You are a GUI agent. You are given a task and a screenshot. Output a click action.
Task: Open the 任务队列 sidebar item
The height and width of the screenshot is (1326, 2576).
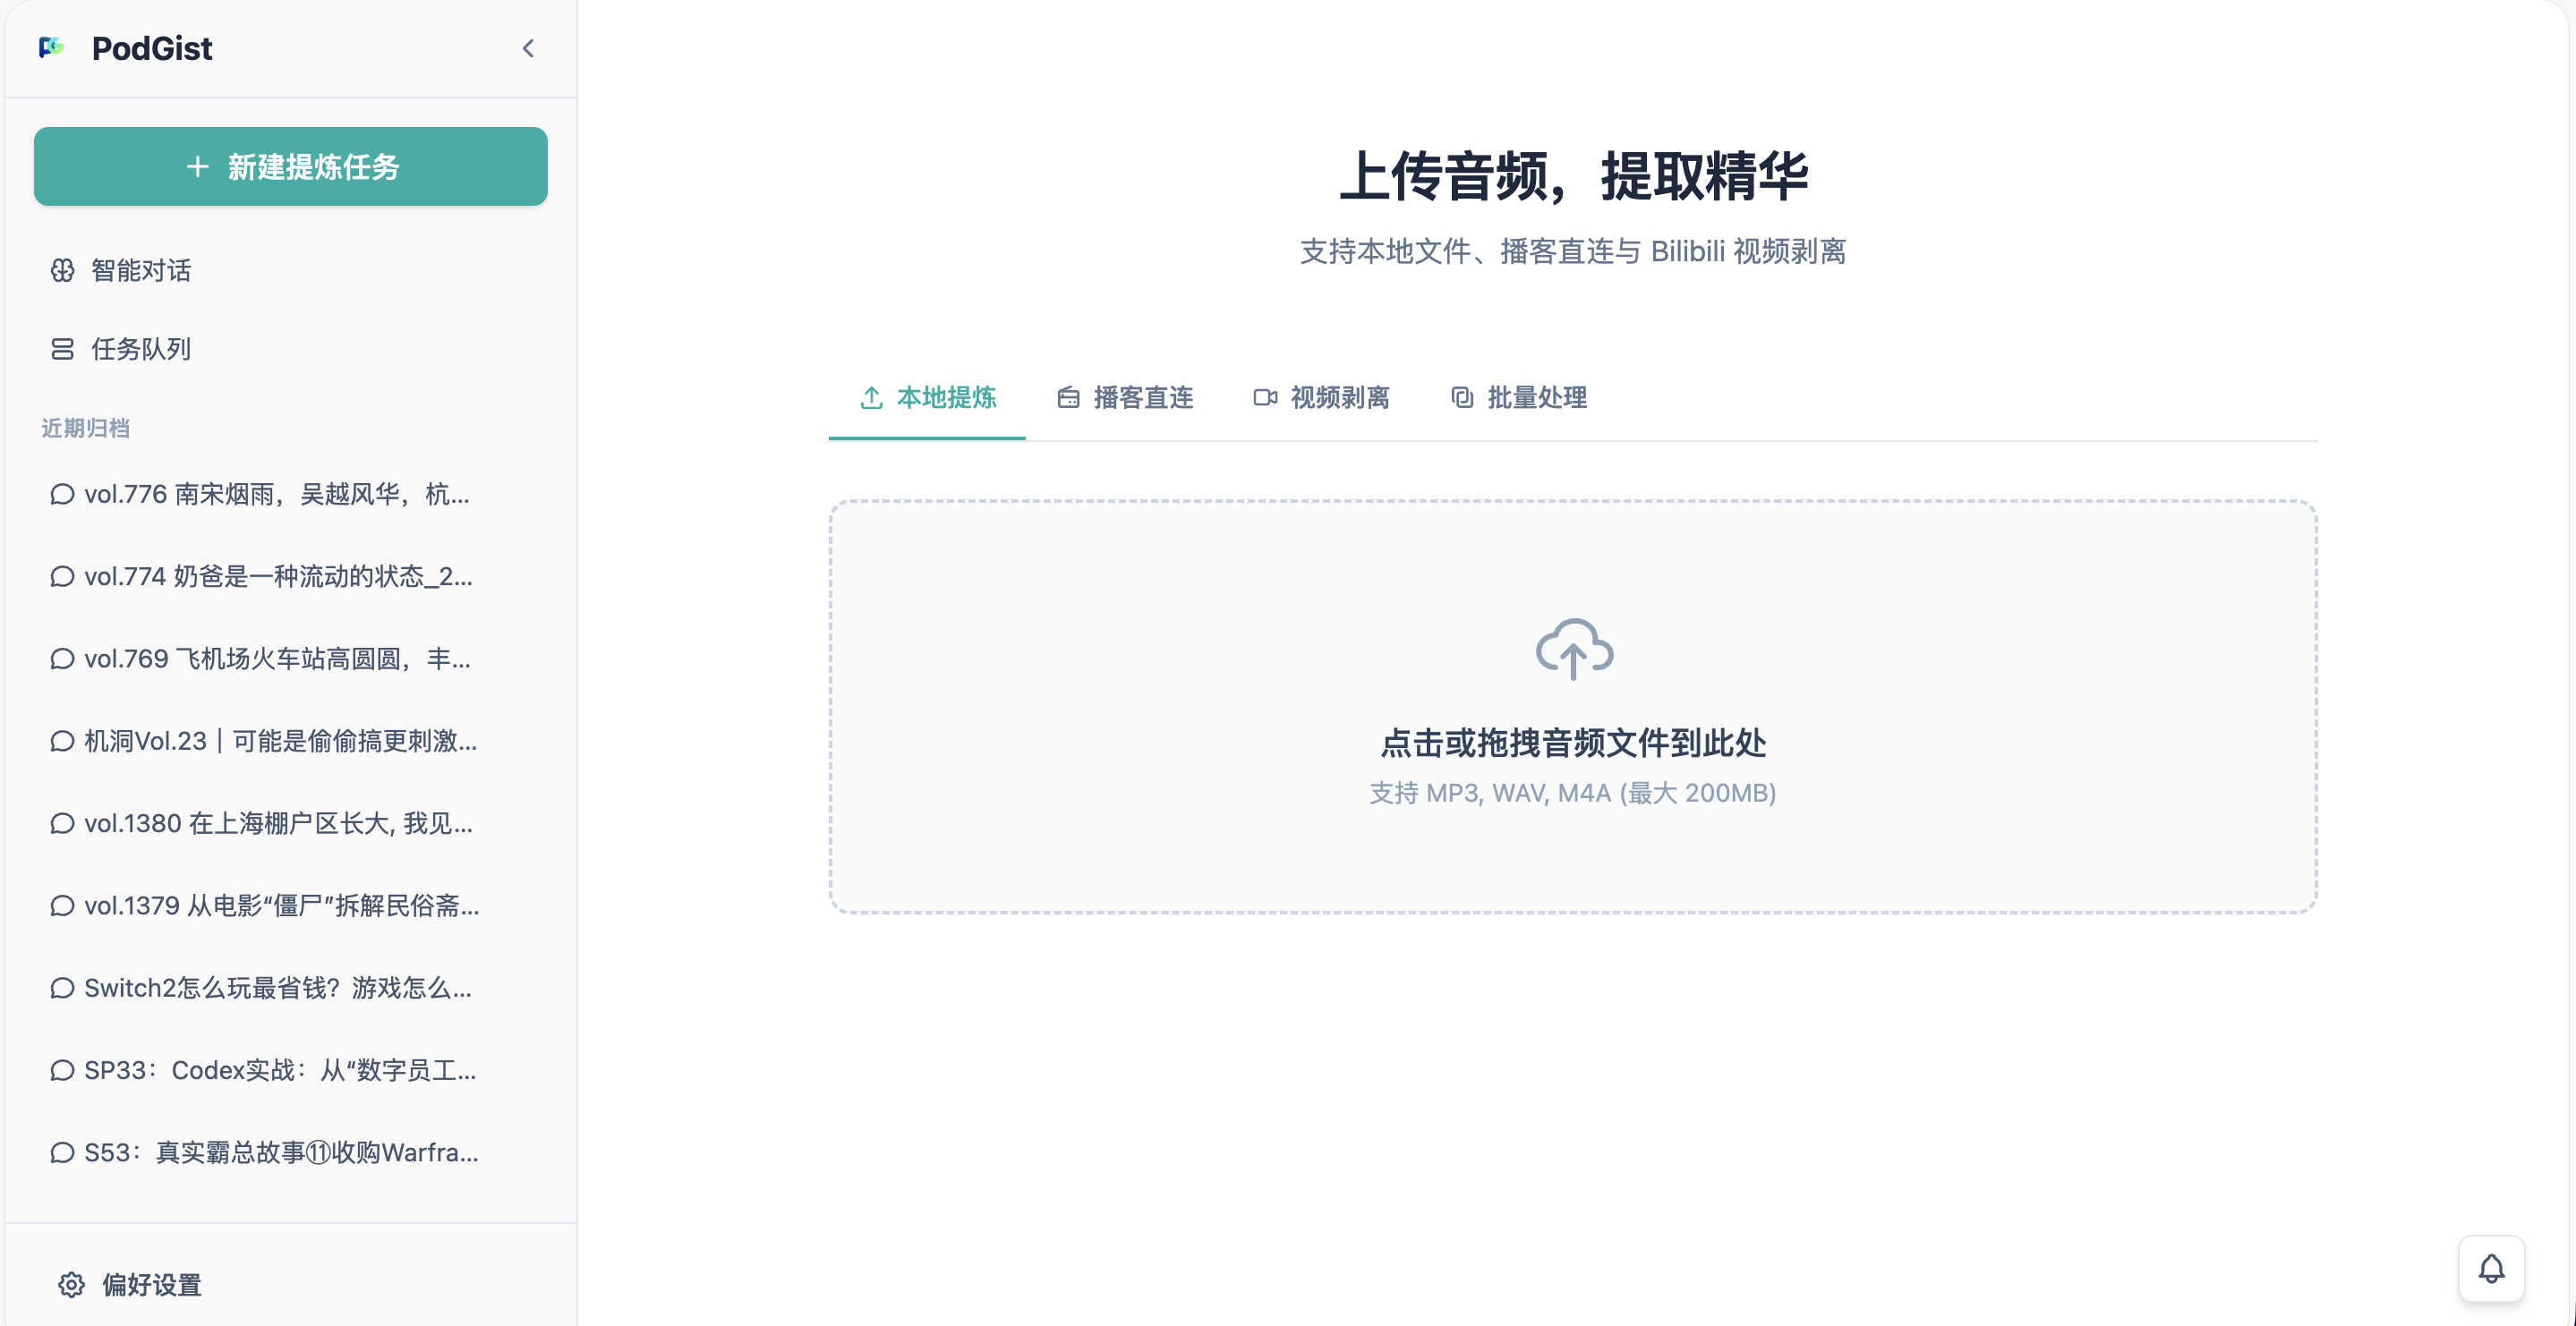(140, 349)
